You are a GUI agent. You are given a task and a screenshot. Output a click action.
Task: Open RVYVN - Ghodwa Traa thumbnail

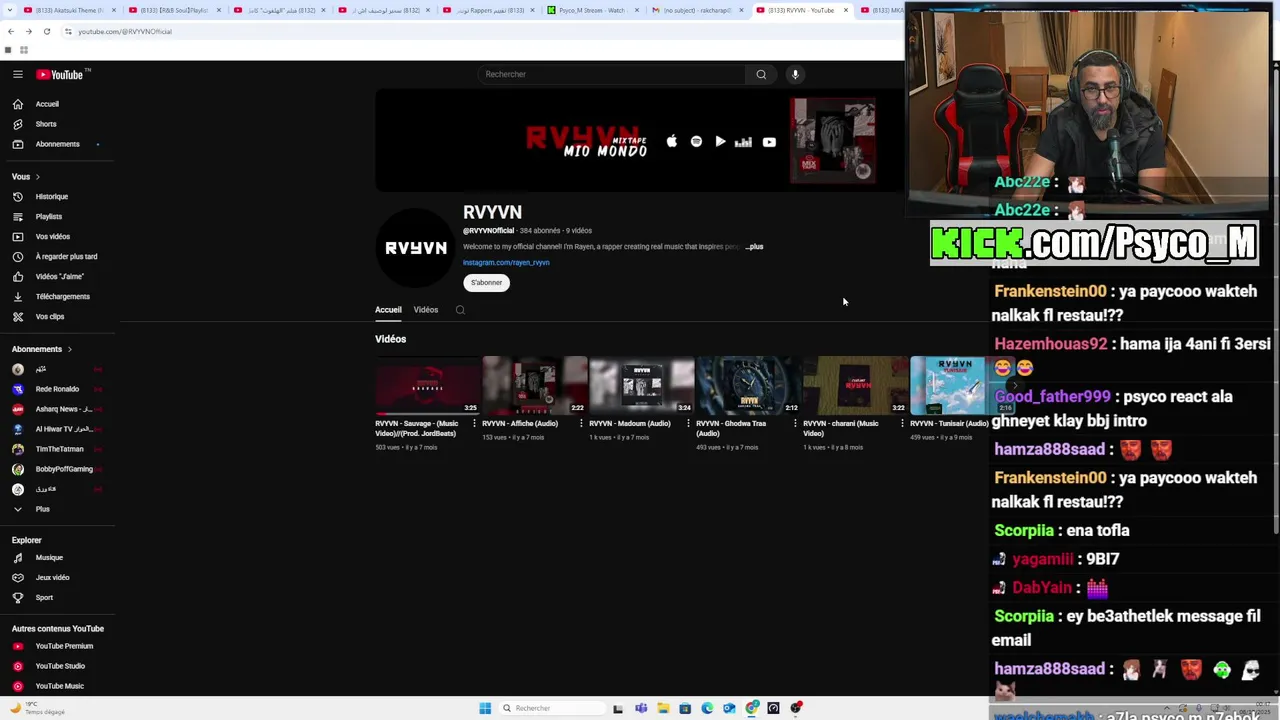tap(749, 385)
